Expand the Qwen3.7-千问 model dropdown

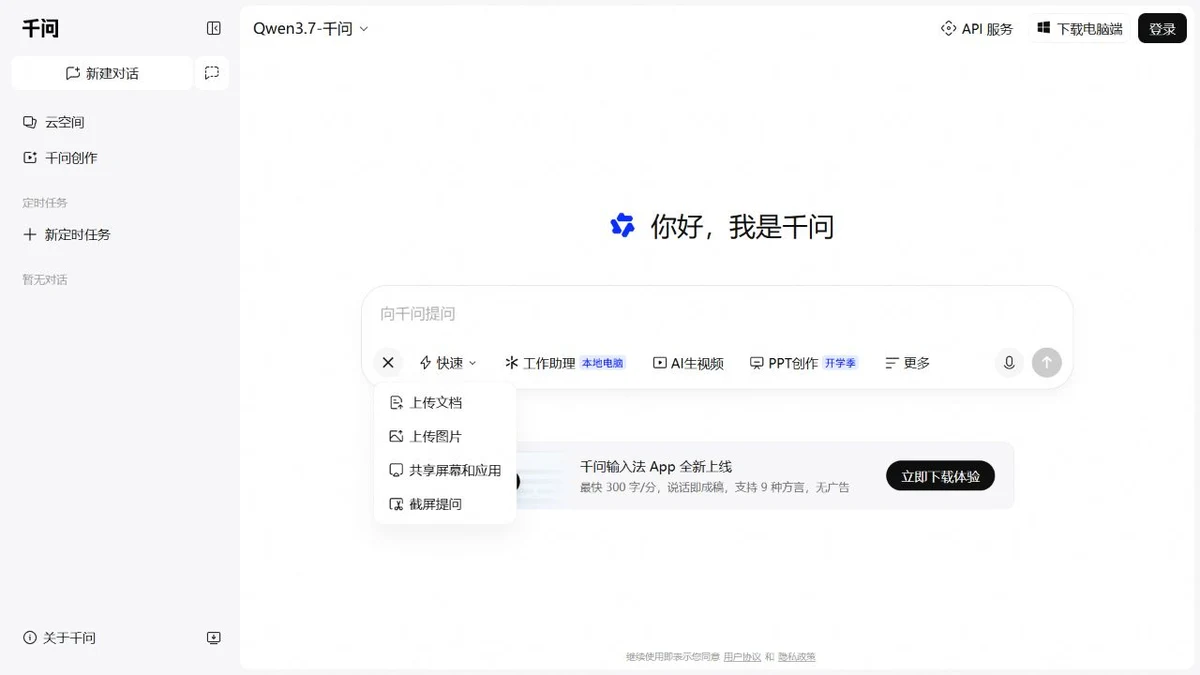[311, 29]
